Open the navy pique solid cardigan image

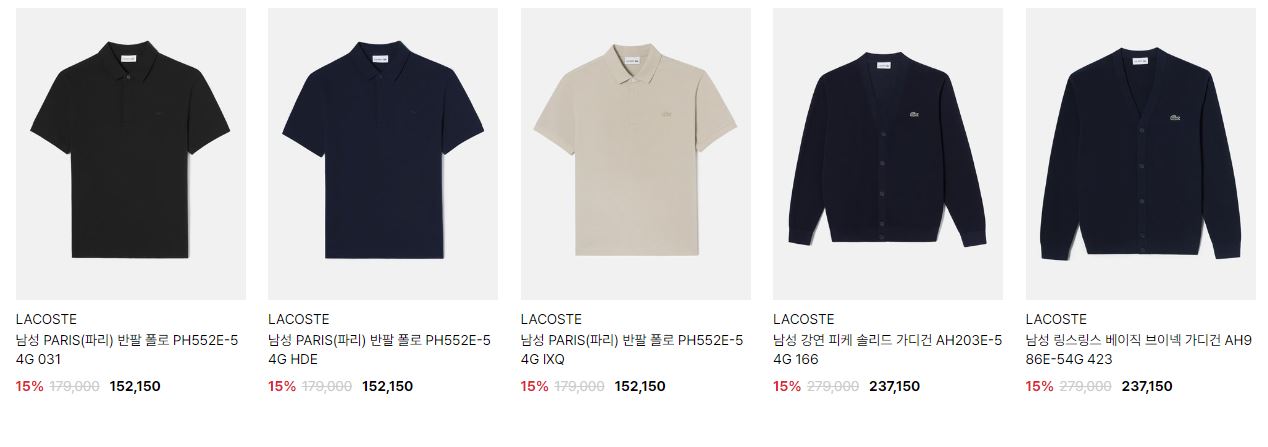[888, 154]
